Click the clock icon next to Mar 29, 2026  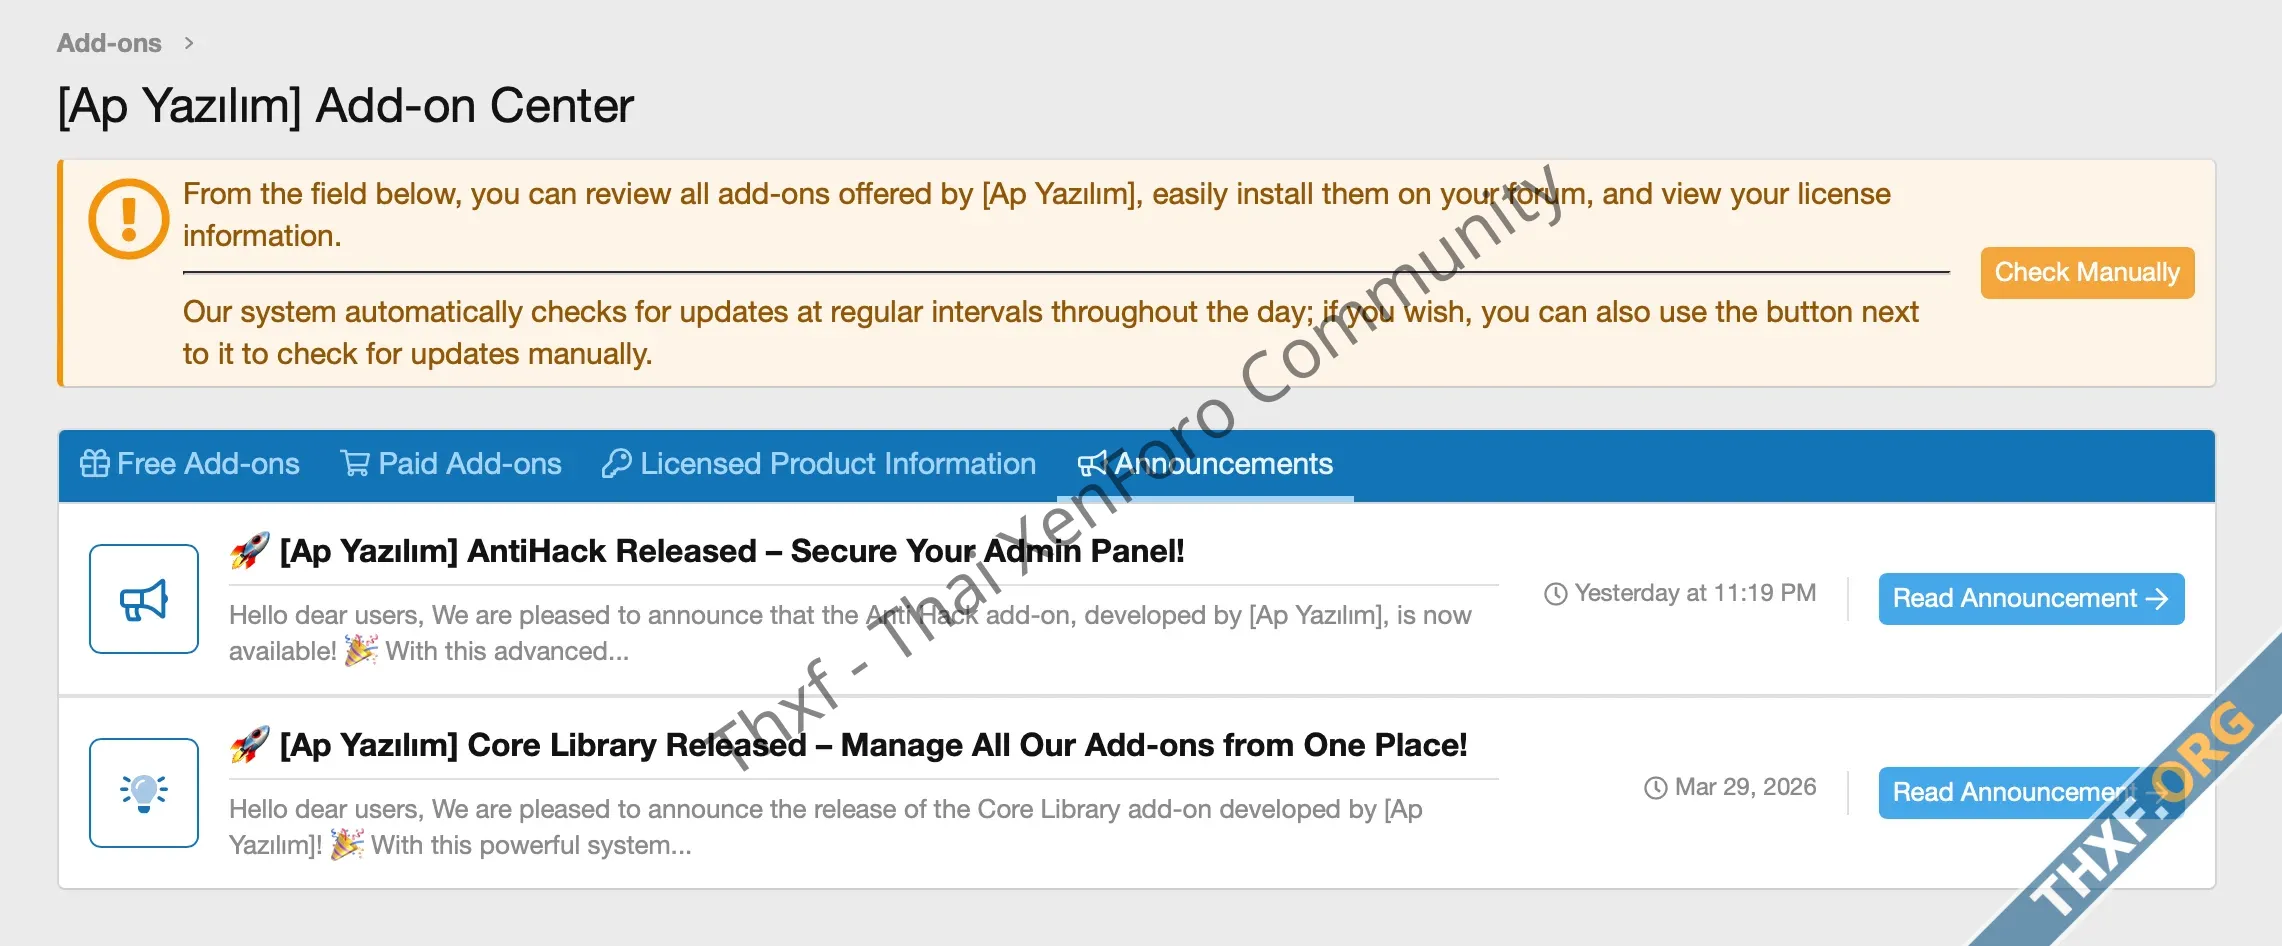(x=1656, y=788)
